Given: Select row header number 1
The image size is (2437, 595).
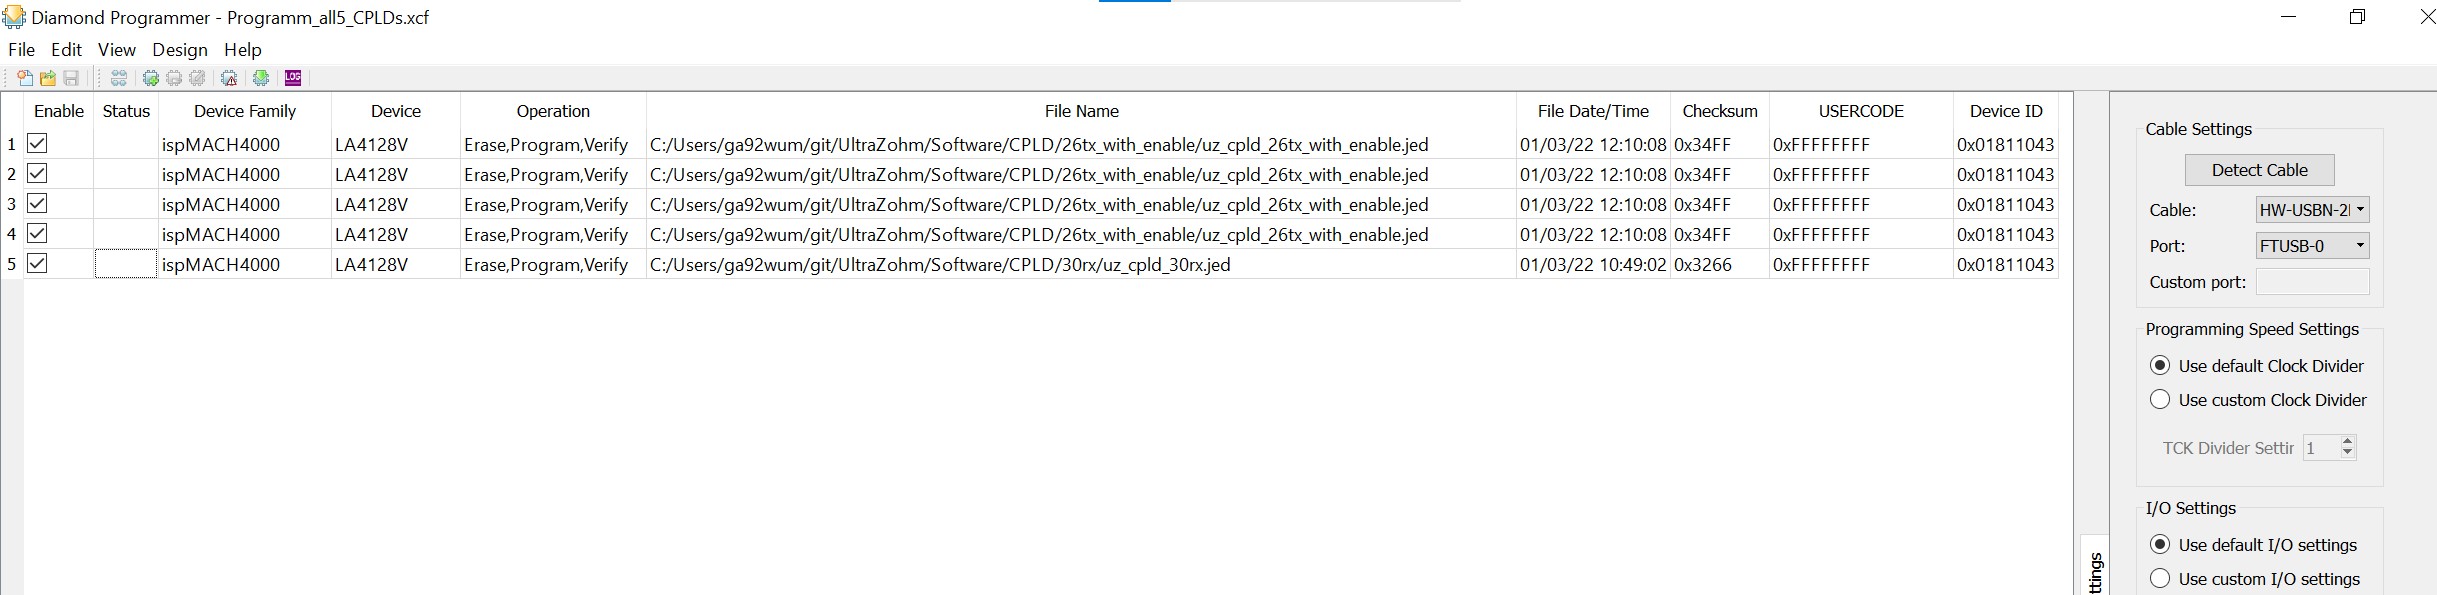Looking at the screenshot, I should point(12,144).
